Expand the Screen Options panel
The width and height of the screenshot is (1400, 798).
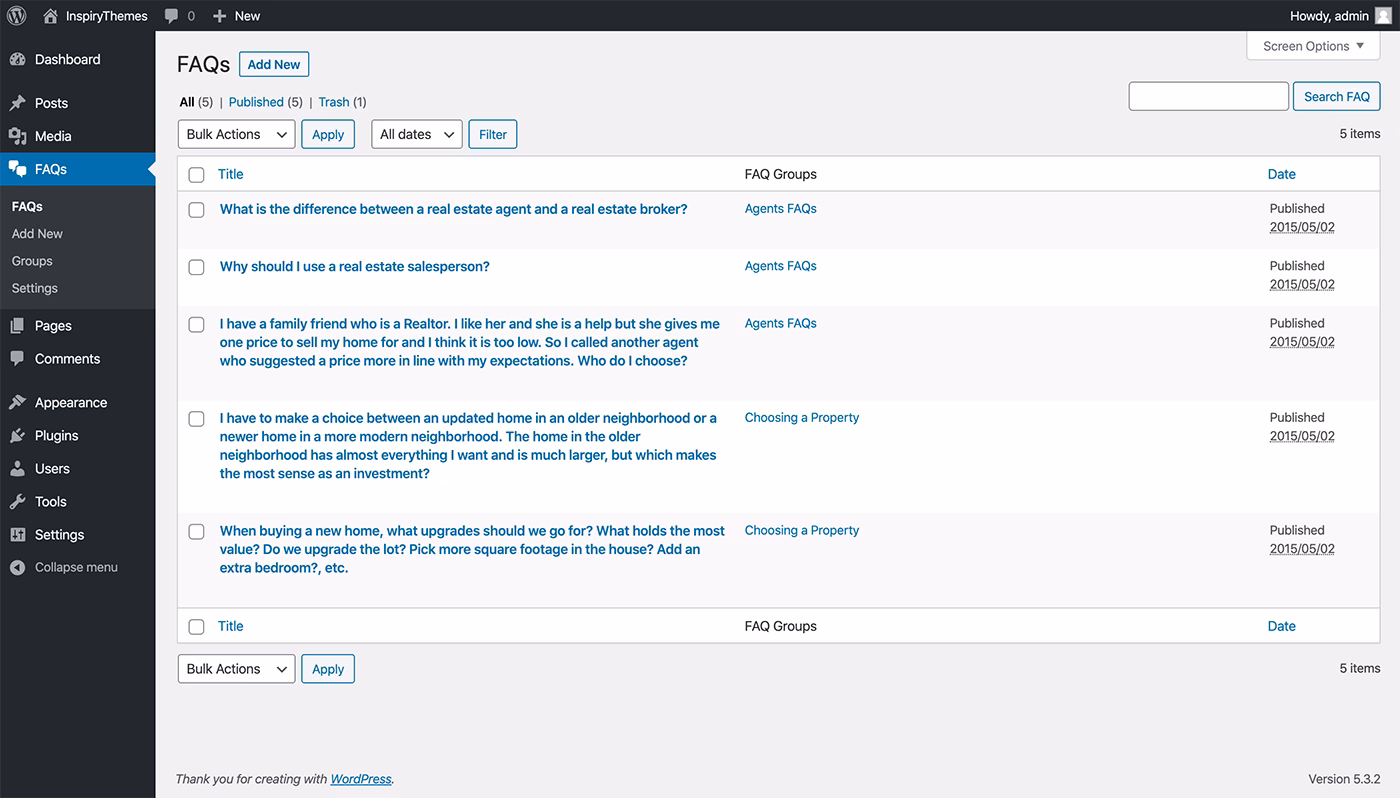1313,46
